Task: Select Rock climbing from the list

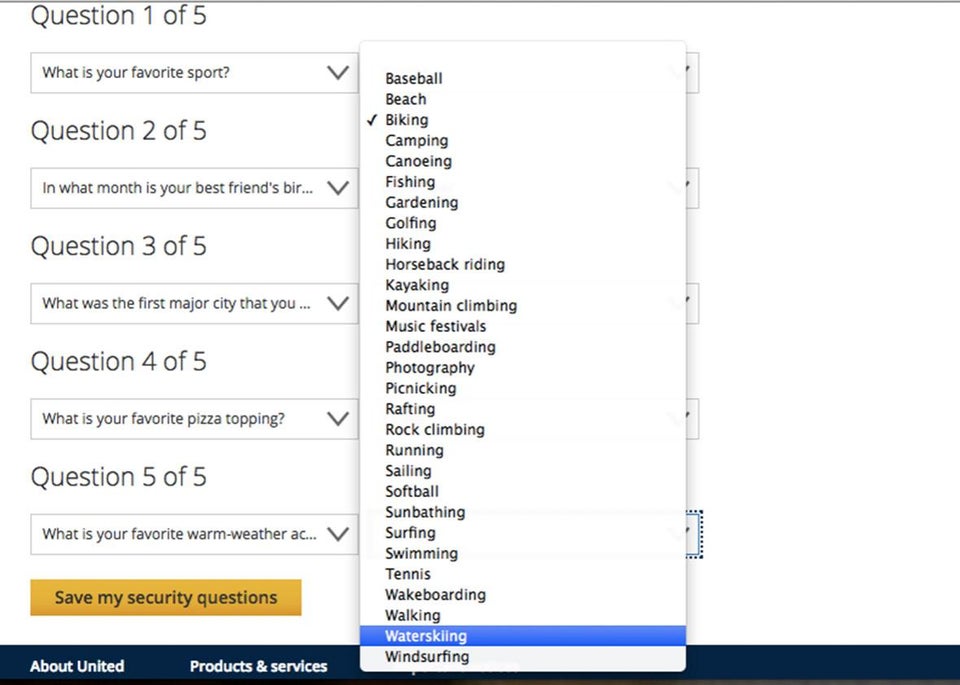Action: [434, 429]
